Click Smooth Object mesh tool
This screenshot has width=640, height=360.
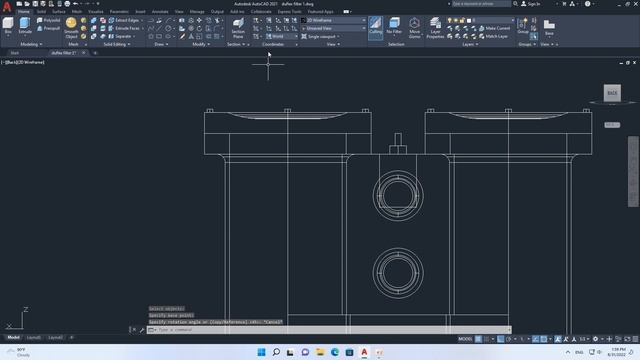pos(71,28)
